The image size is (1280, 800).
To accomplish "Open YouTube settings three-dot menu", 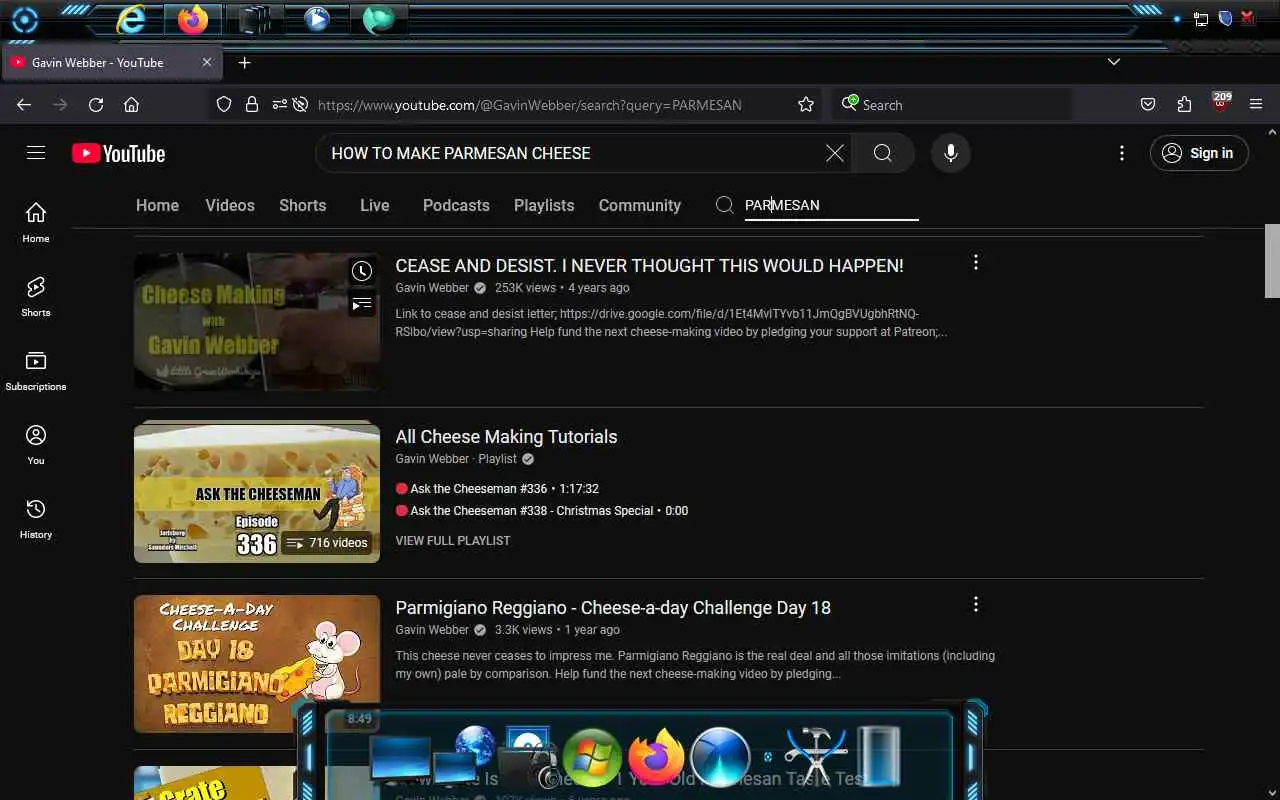I will click(1122, 153).
